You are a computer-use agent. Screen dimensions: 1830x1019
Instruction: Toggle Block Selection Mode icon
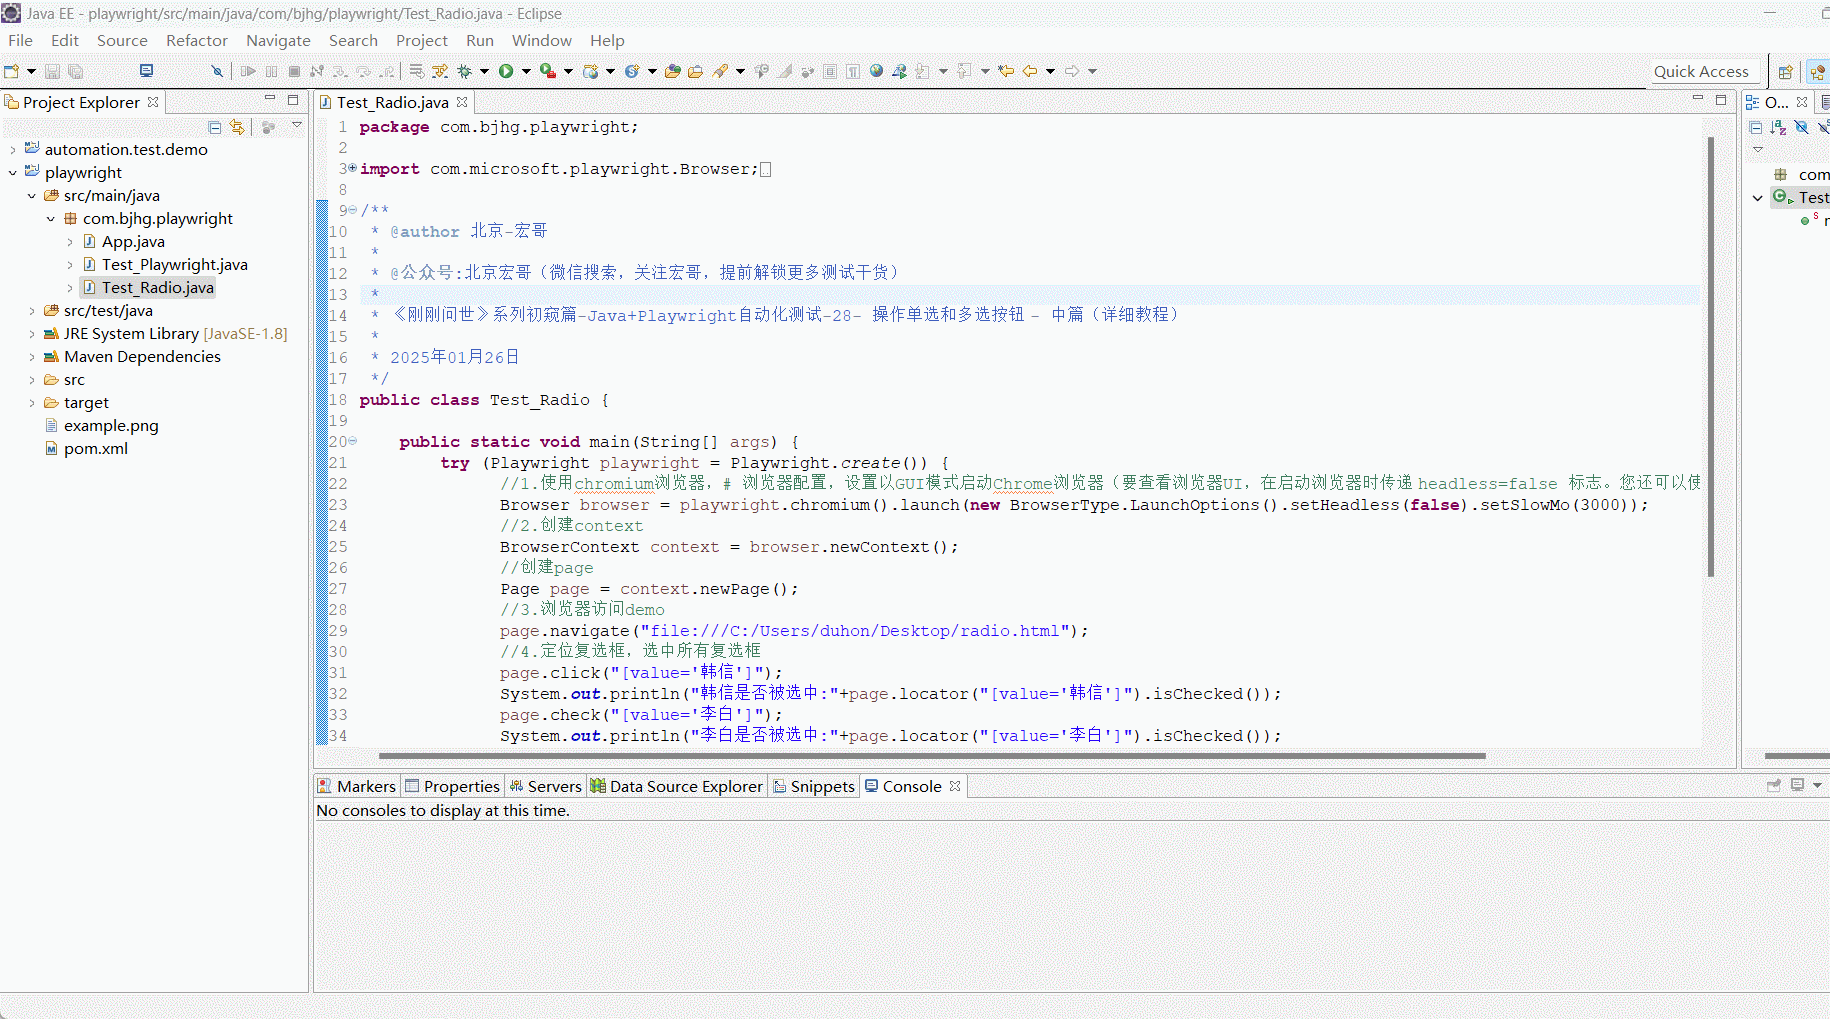[830, 71]
